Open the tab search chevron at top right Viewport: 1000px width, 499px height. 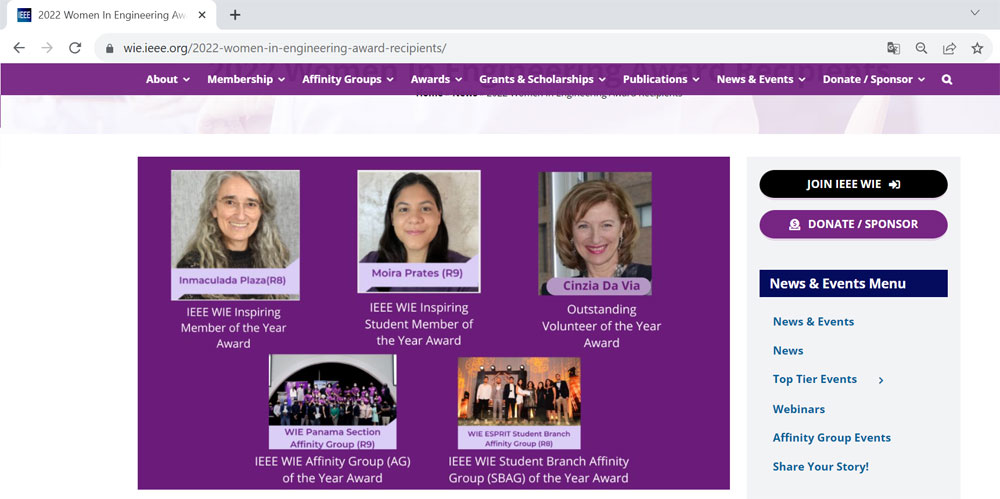click(x=974, y=12)
